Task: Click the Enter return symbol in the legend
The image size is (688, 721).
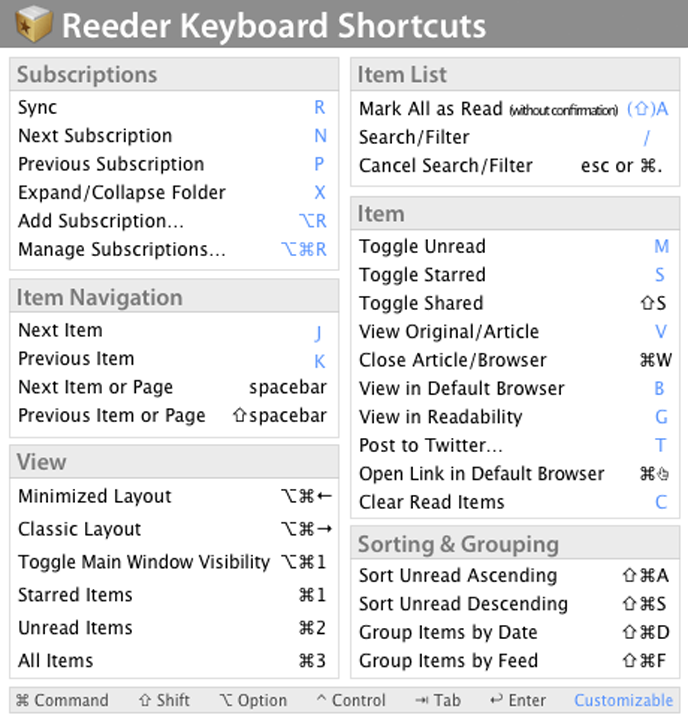Action: (x=497, y=701)
